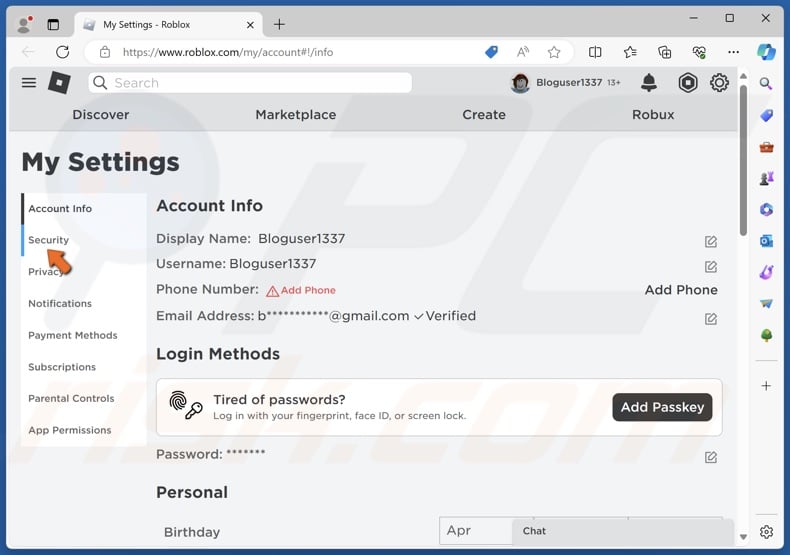The image size is (790, 555).
Task: Select the Security settings tab
Action: [x=84, y=240]
